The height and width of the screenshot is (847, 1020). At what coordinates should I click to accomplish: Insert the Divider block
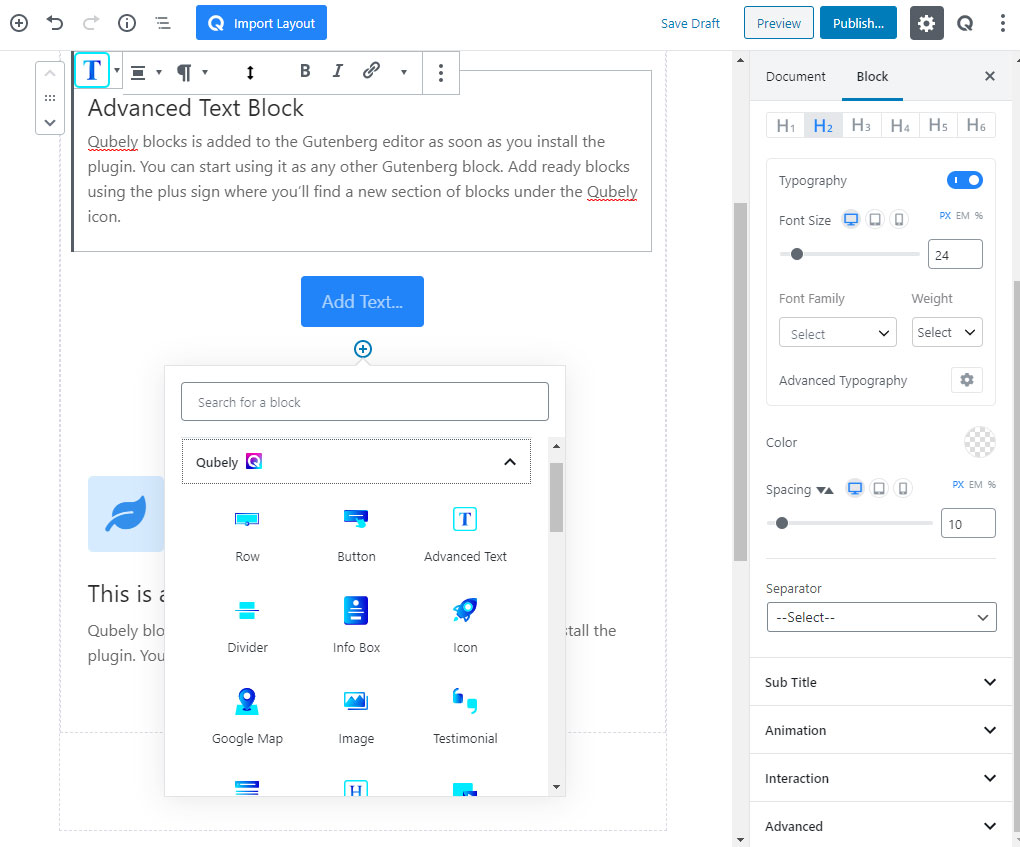[x=247, y=626]
